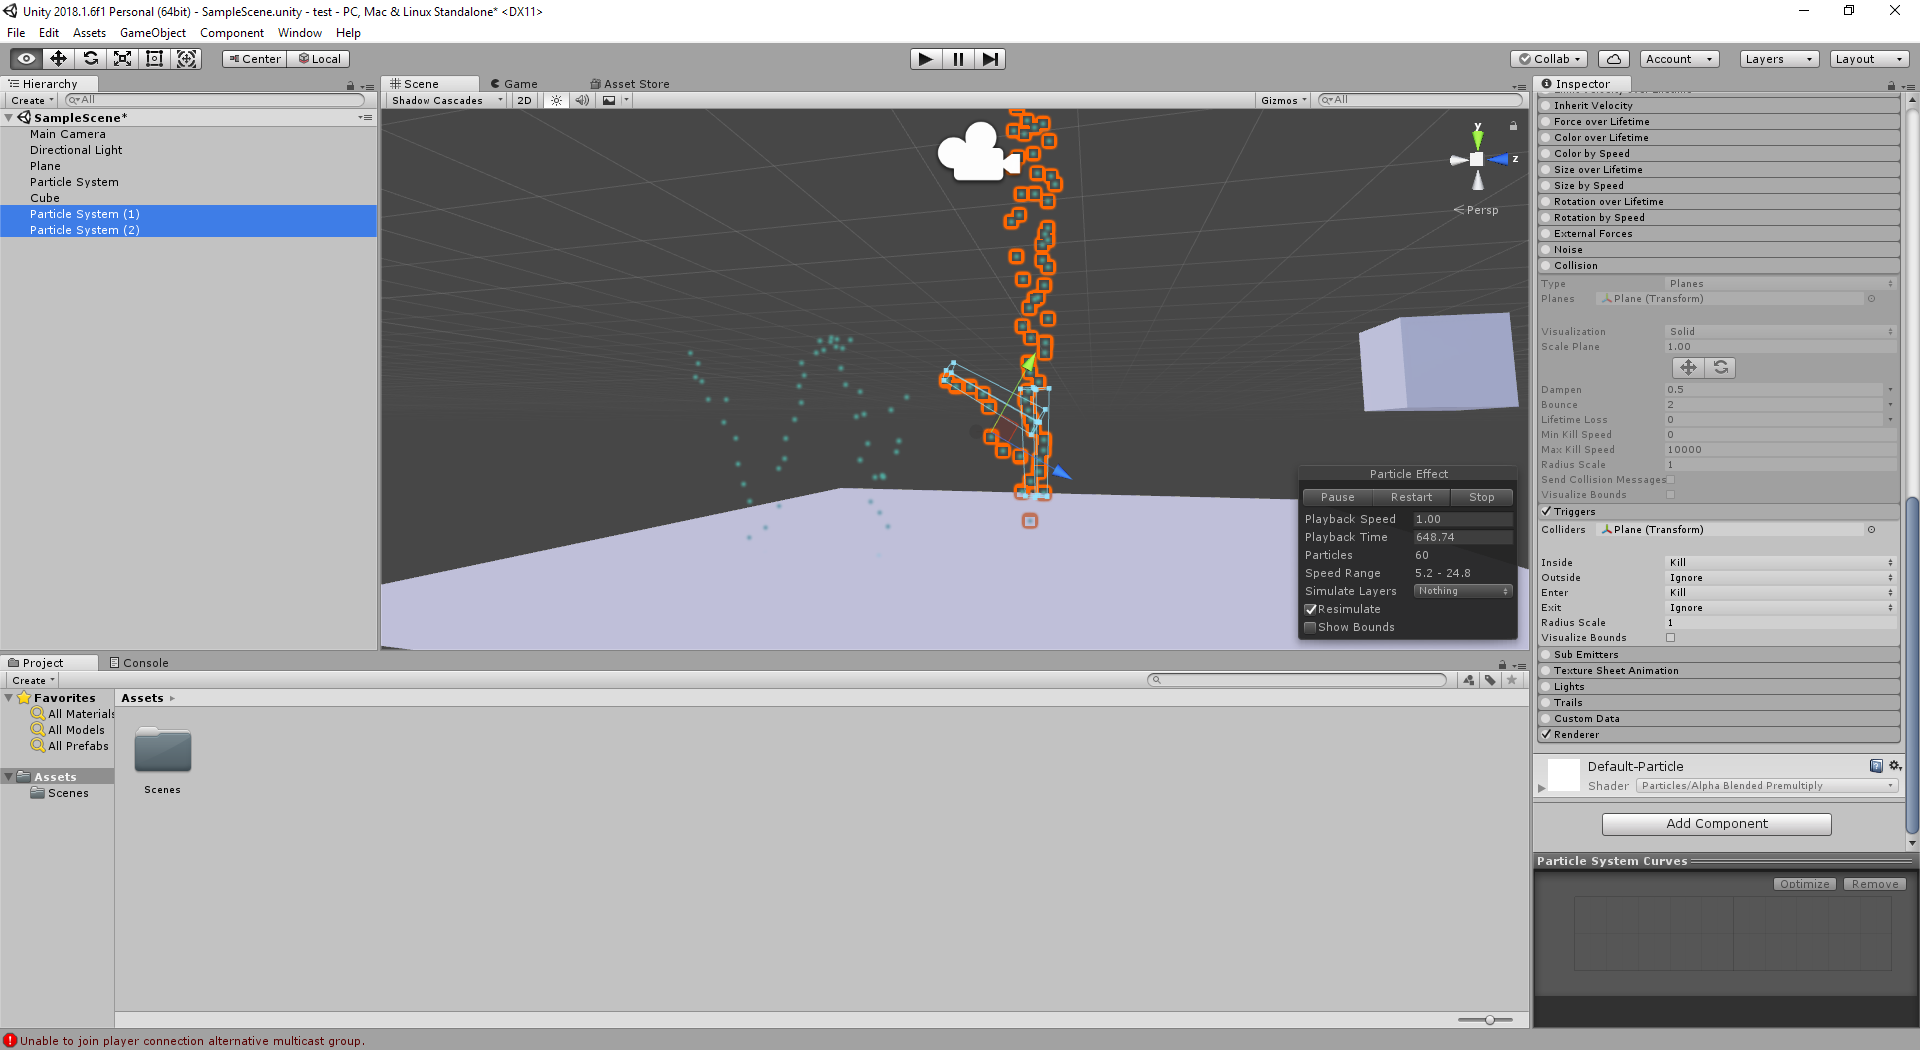
Task: Click the rotate icon under Scale Plane
Action: pos(1720,368)
